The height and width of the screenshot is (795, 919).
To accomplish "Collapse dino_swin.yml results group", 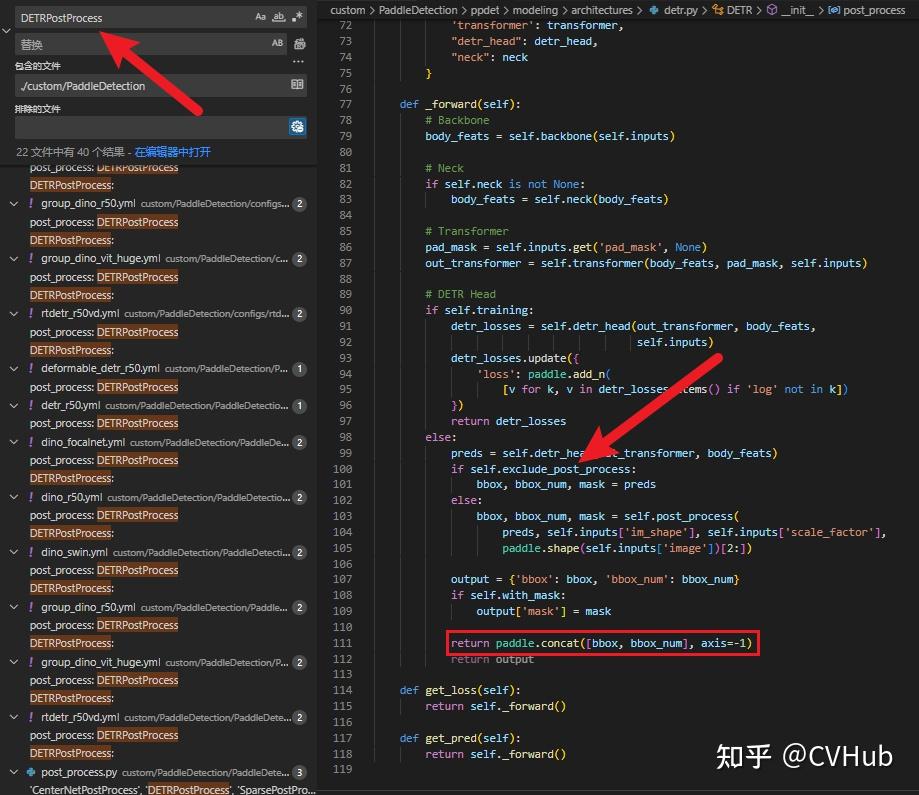I will (x=14, y=552).
